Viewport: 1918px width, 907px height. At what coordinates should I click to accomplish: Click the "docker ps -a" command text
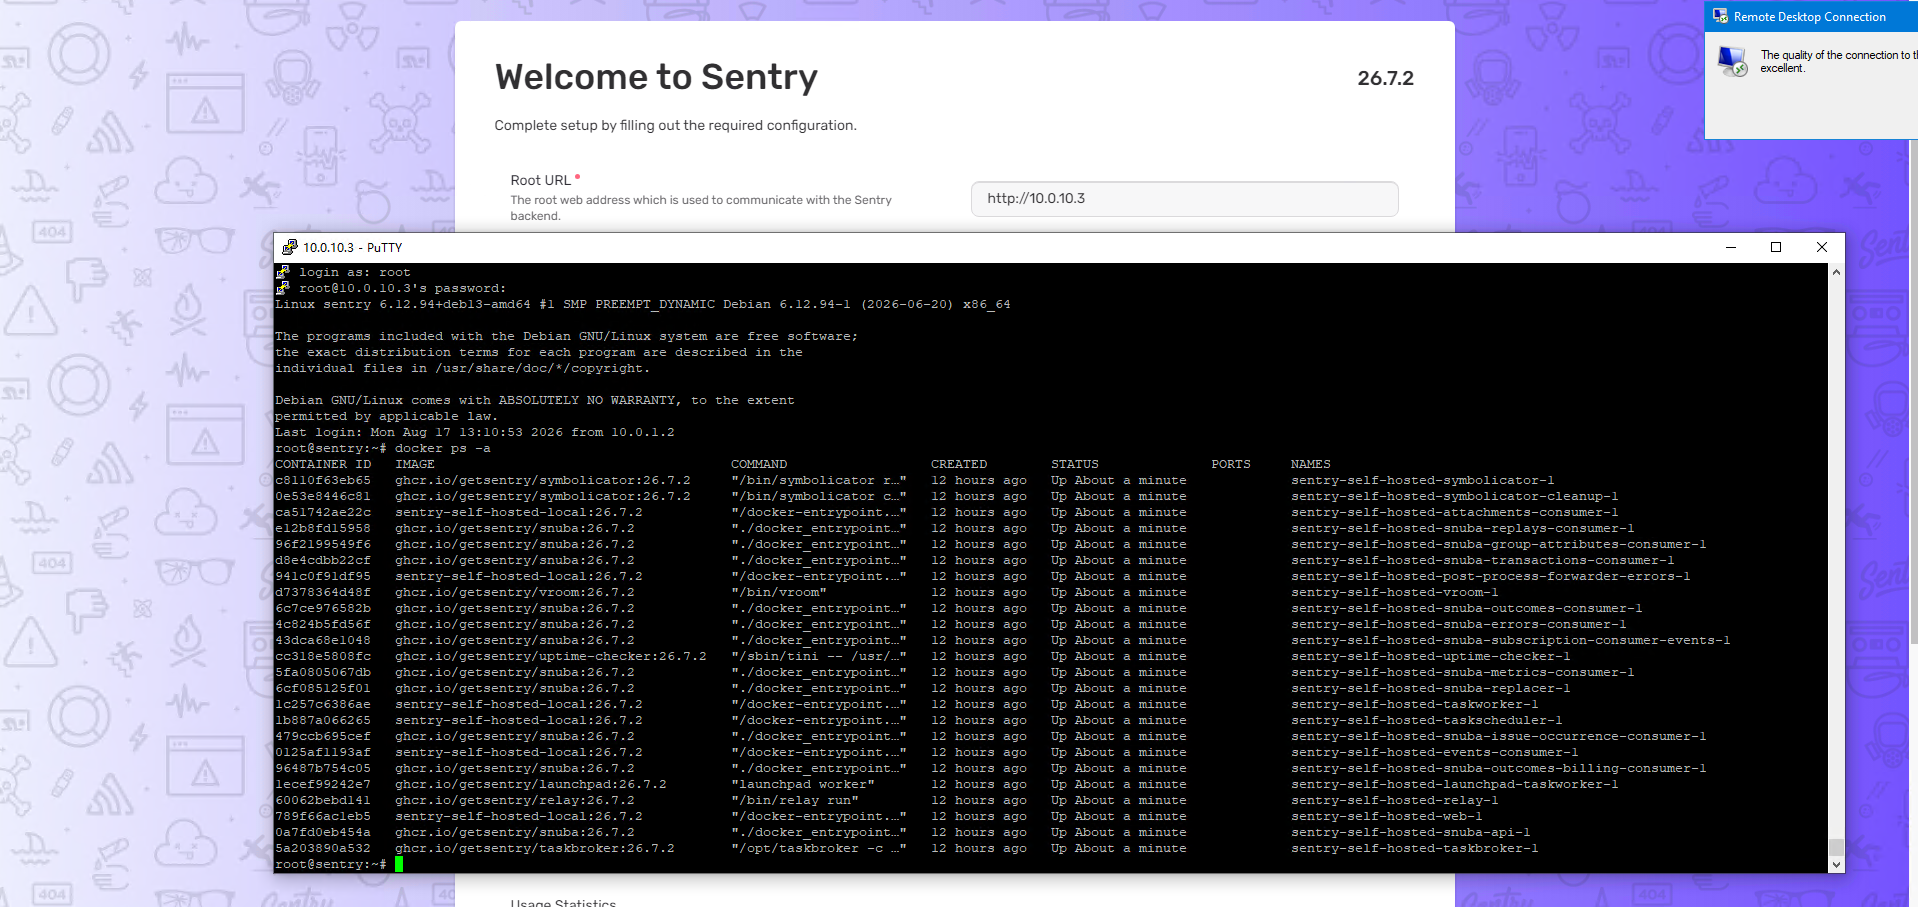[x=443, y=448]
